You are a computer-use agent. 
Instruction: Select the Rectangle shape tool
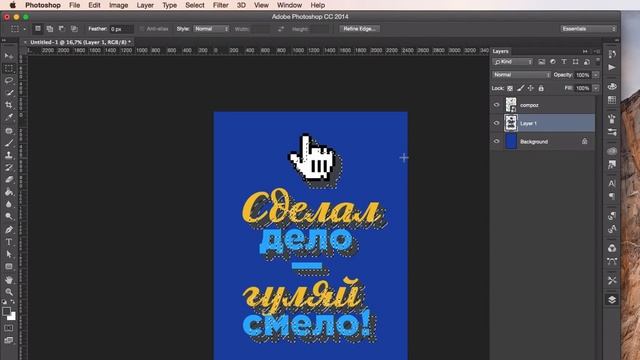(x=9, y=267)
